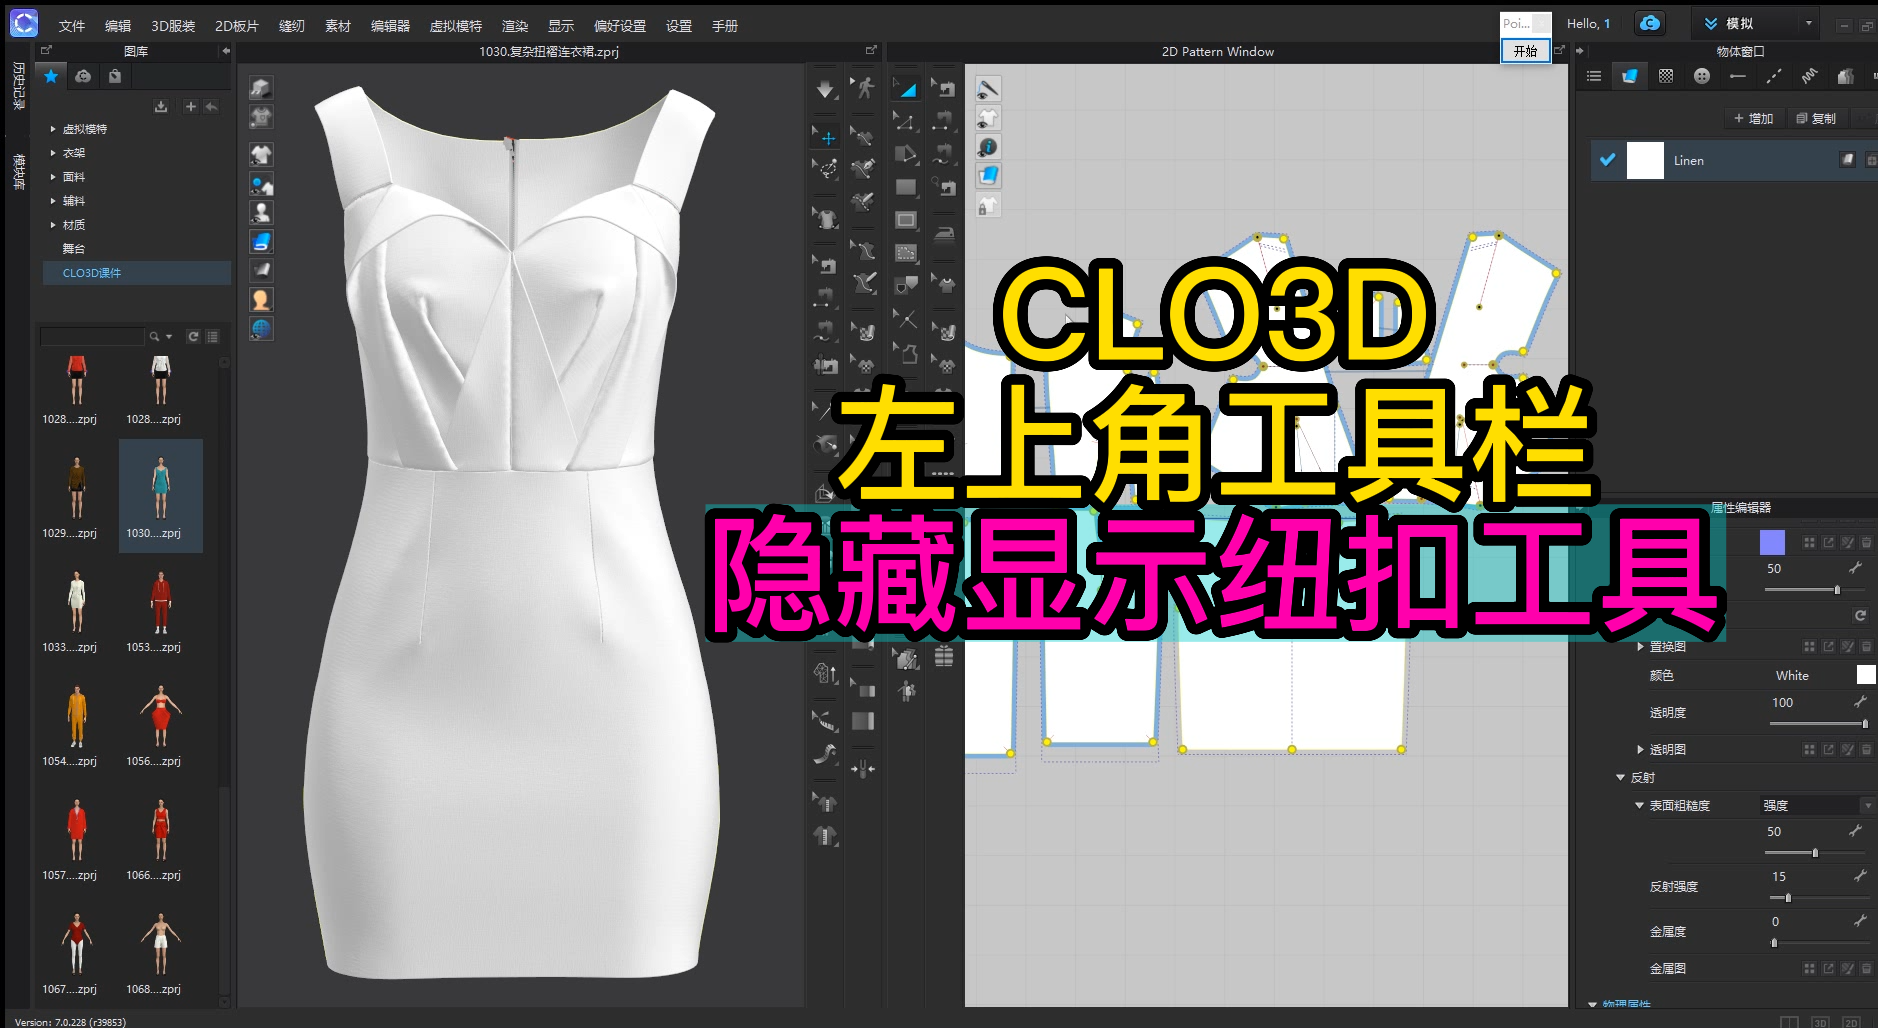Viewport: 1878px width, 1028px height.
Task: Open the Topstitch dashed-line tab in Object Browser
Action: click(1774, 76)
